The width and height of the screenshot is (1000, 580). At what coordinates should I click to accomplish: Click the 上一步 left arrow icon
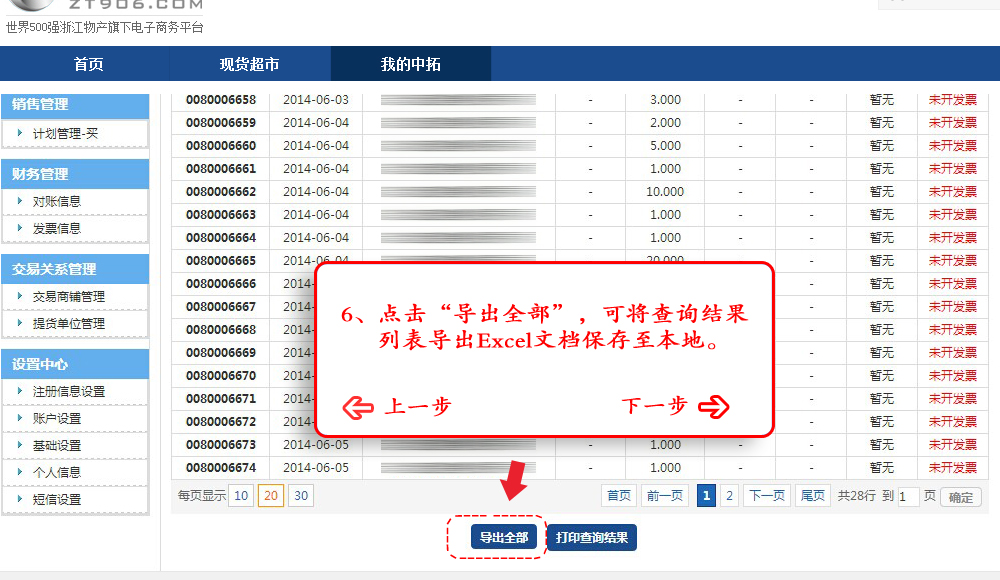point(358,406)
